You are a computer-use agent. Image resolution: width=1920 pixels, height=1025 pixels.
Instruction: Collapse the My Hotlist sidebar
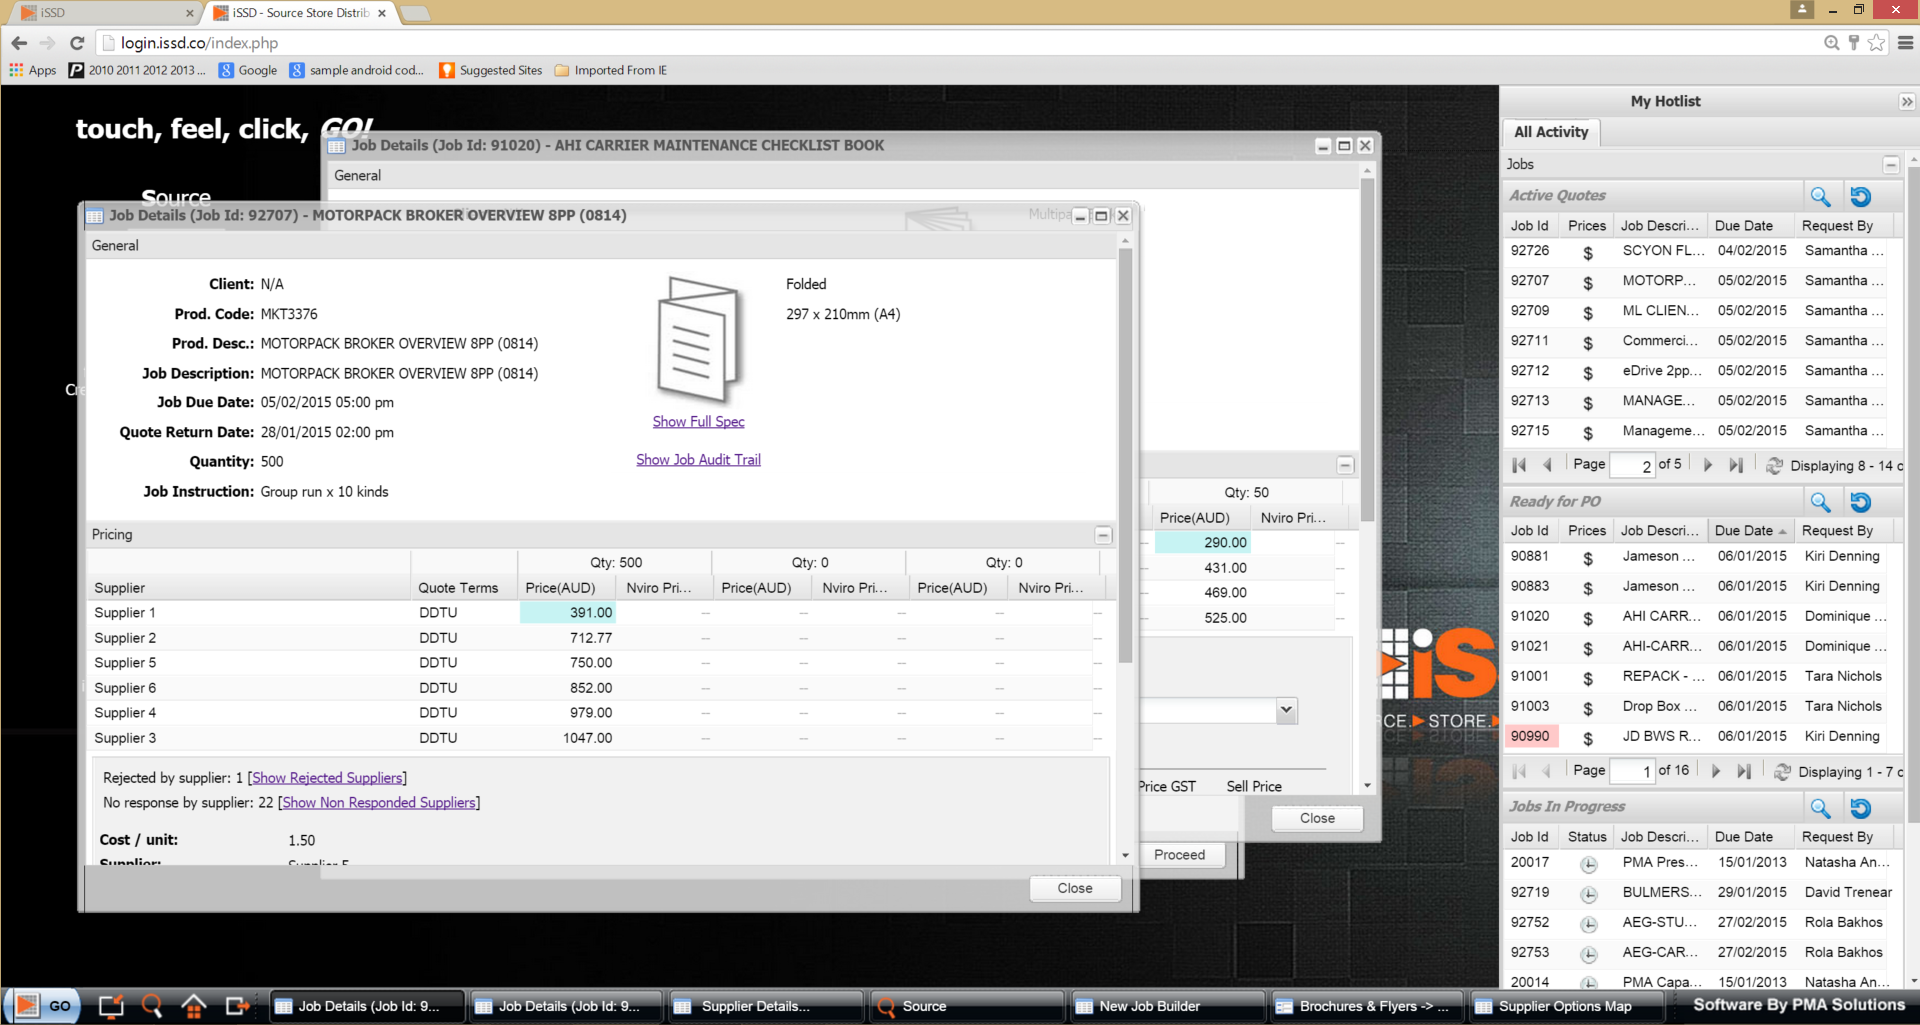click(x=1906, y=102)
